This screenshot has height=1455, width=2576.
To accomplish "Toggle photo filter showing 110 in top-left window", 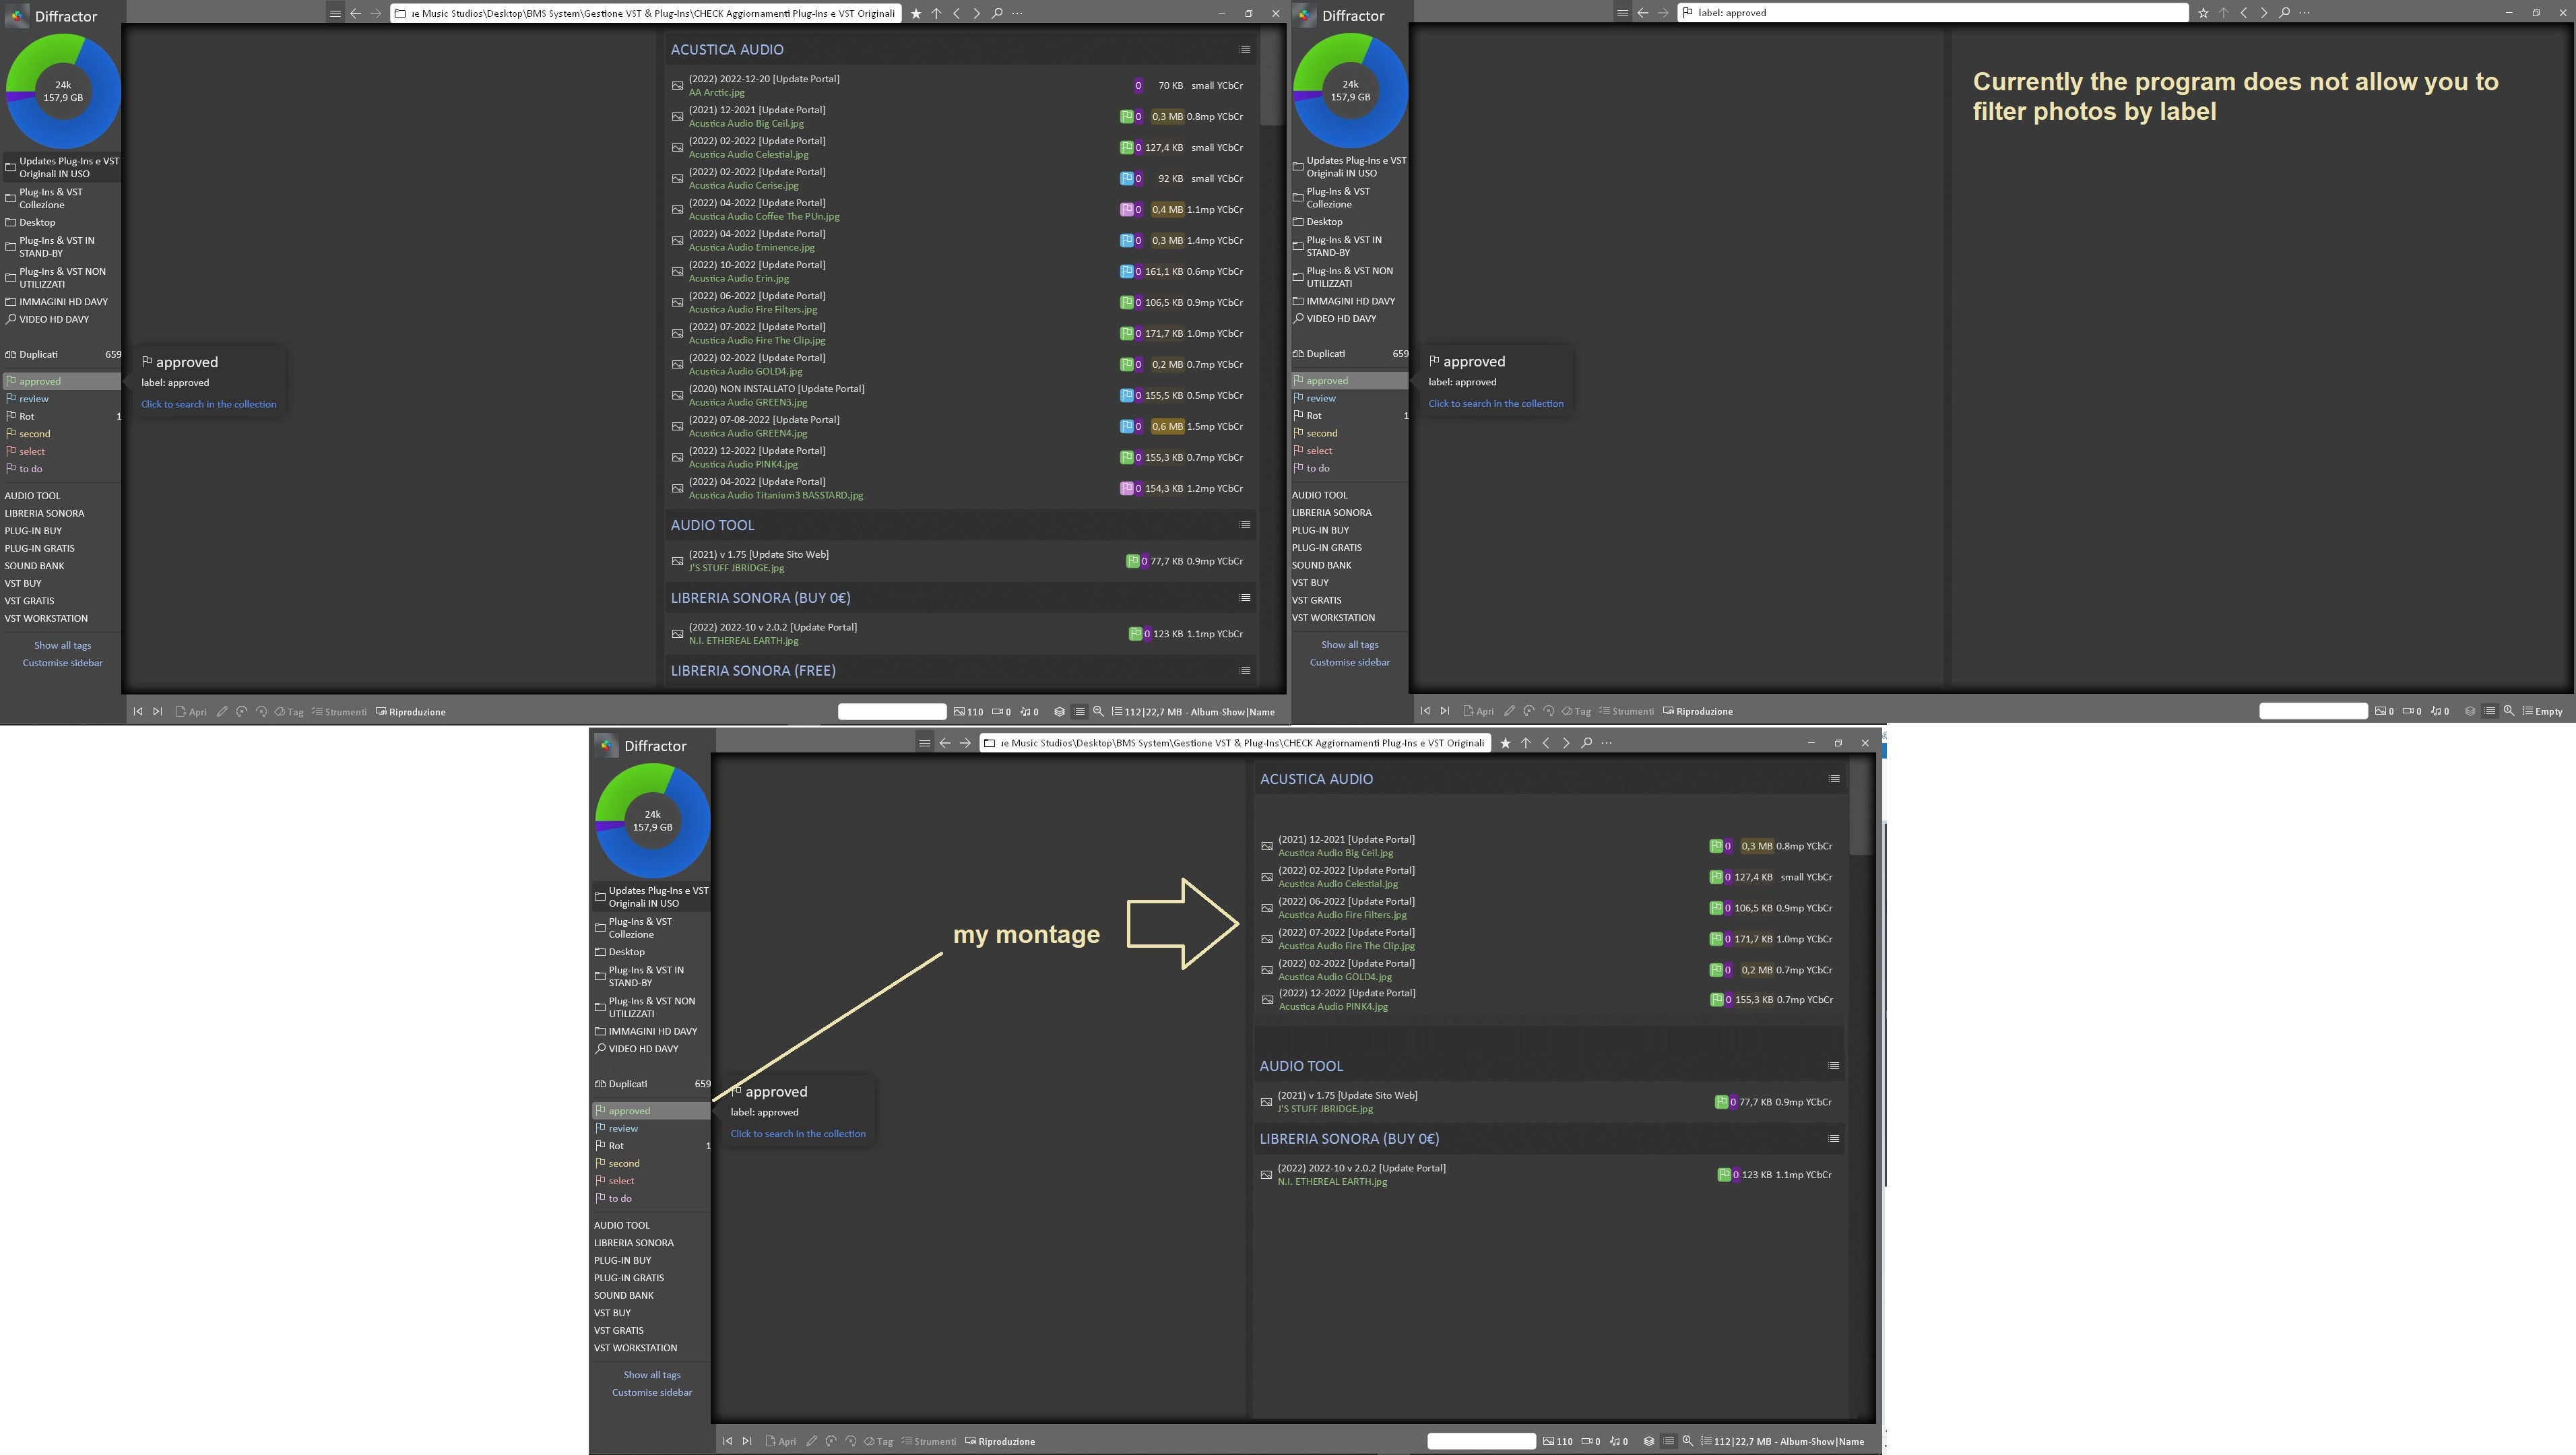I will (x=967, y=712).
